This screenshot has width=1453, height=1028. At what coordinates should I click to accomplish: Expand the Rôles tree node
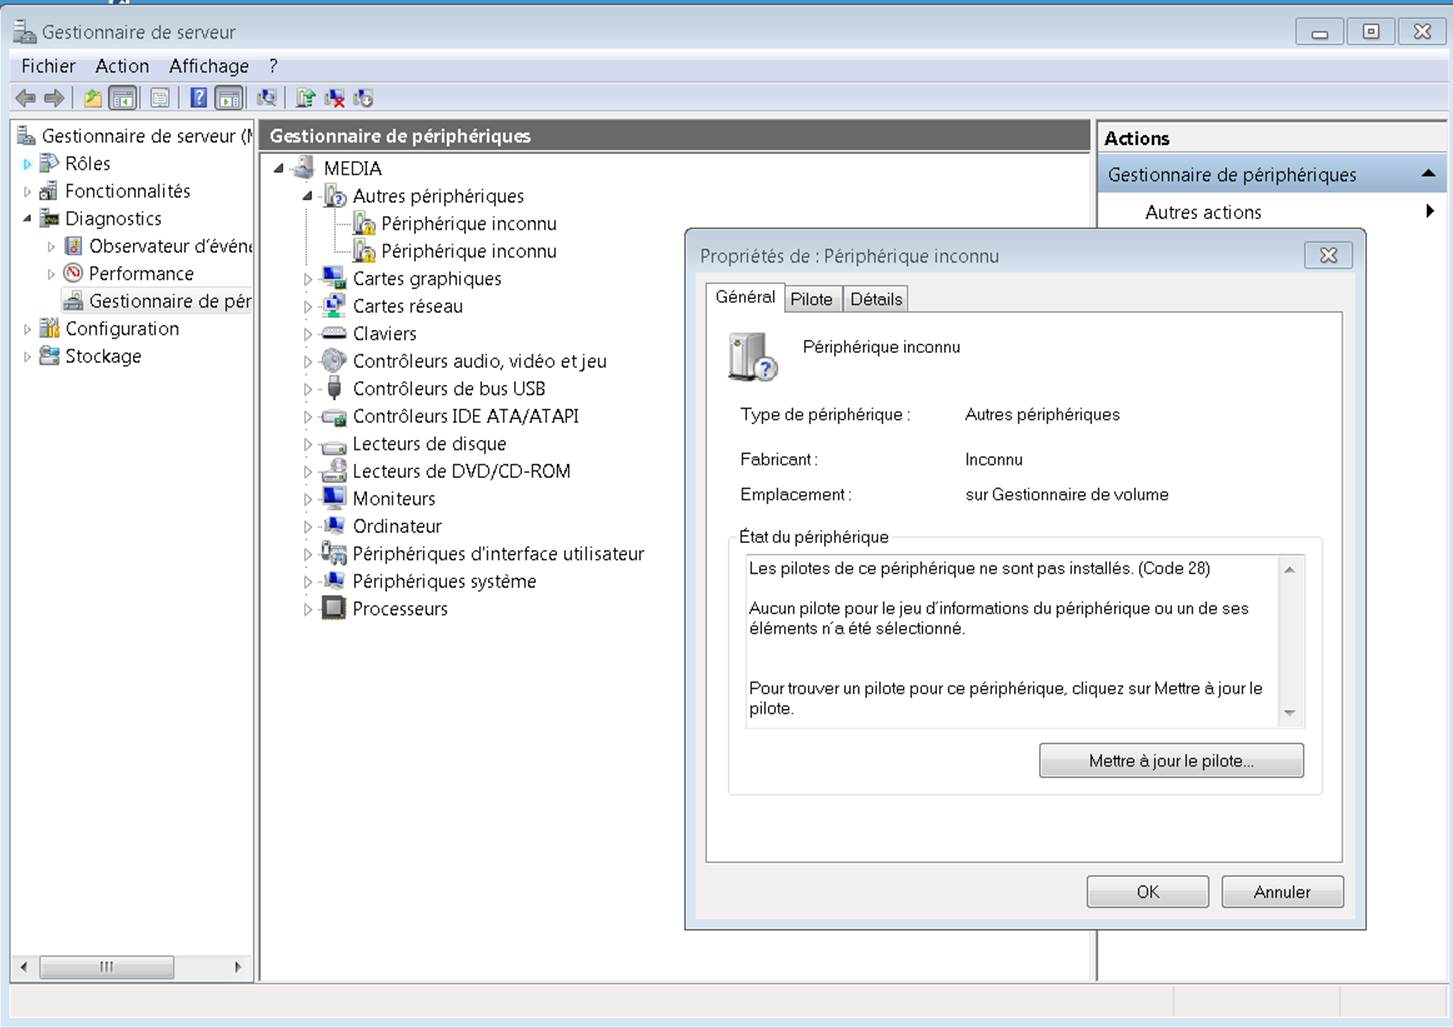(27, 164)
